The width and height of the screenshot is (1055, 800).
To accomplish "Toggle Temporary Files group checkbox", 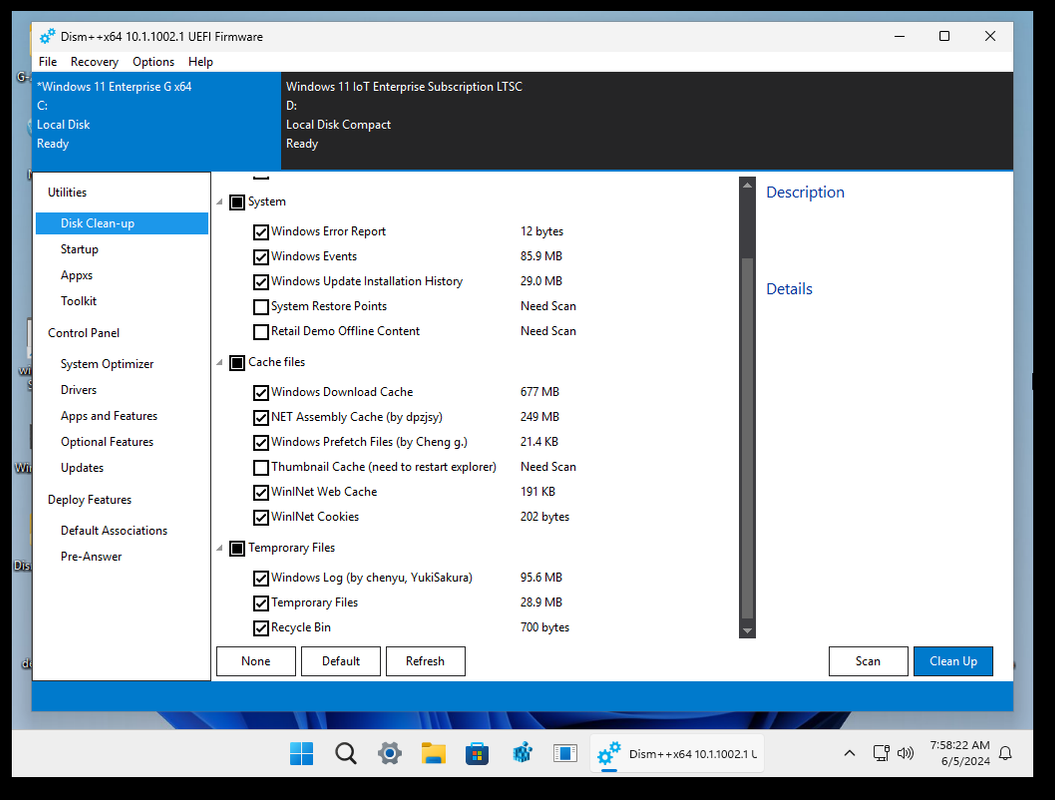I will tap(237, 548).
